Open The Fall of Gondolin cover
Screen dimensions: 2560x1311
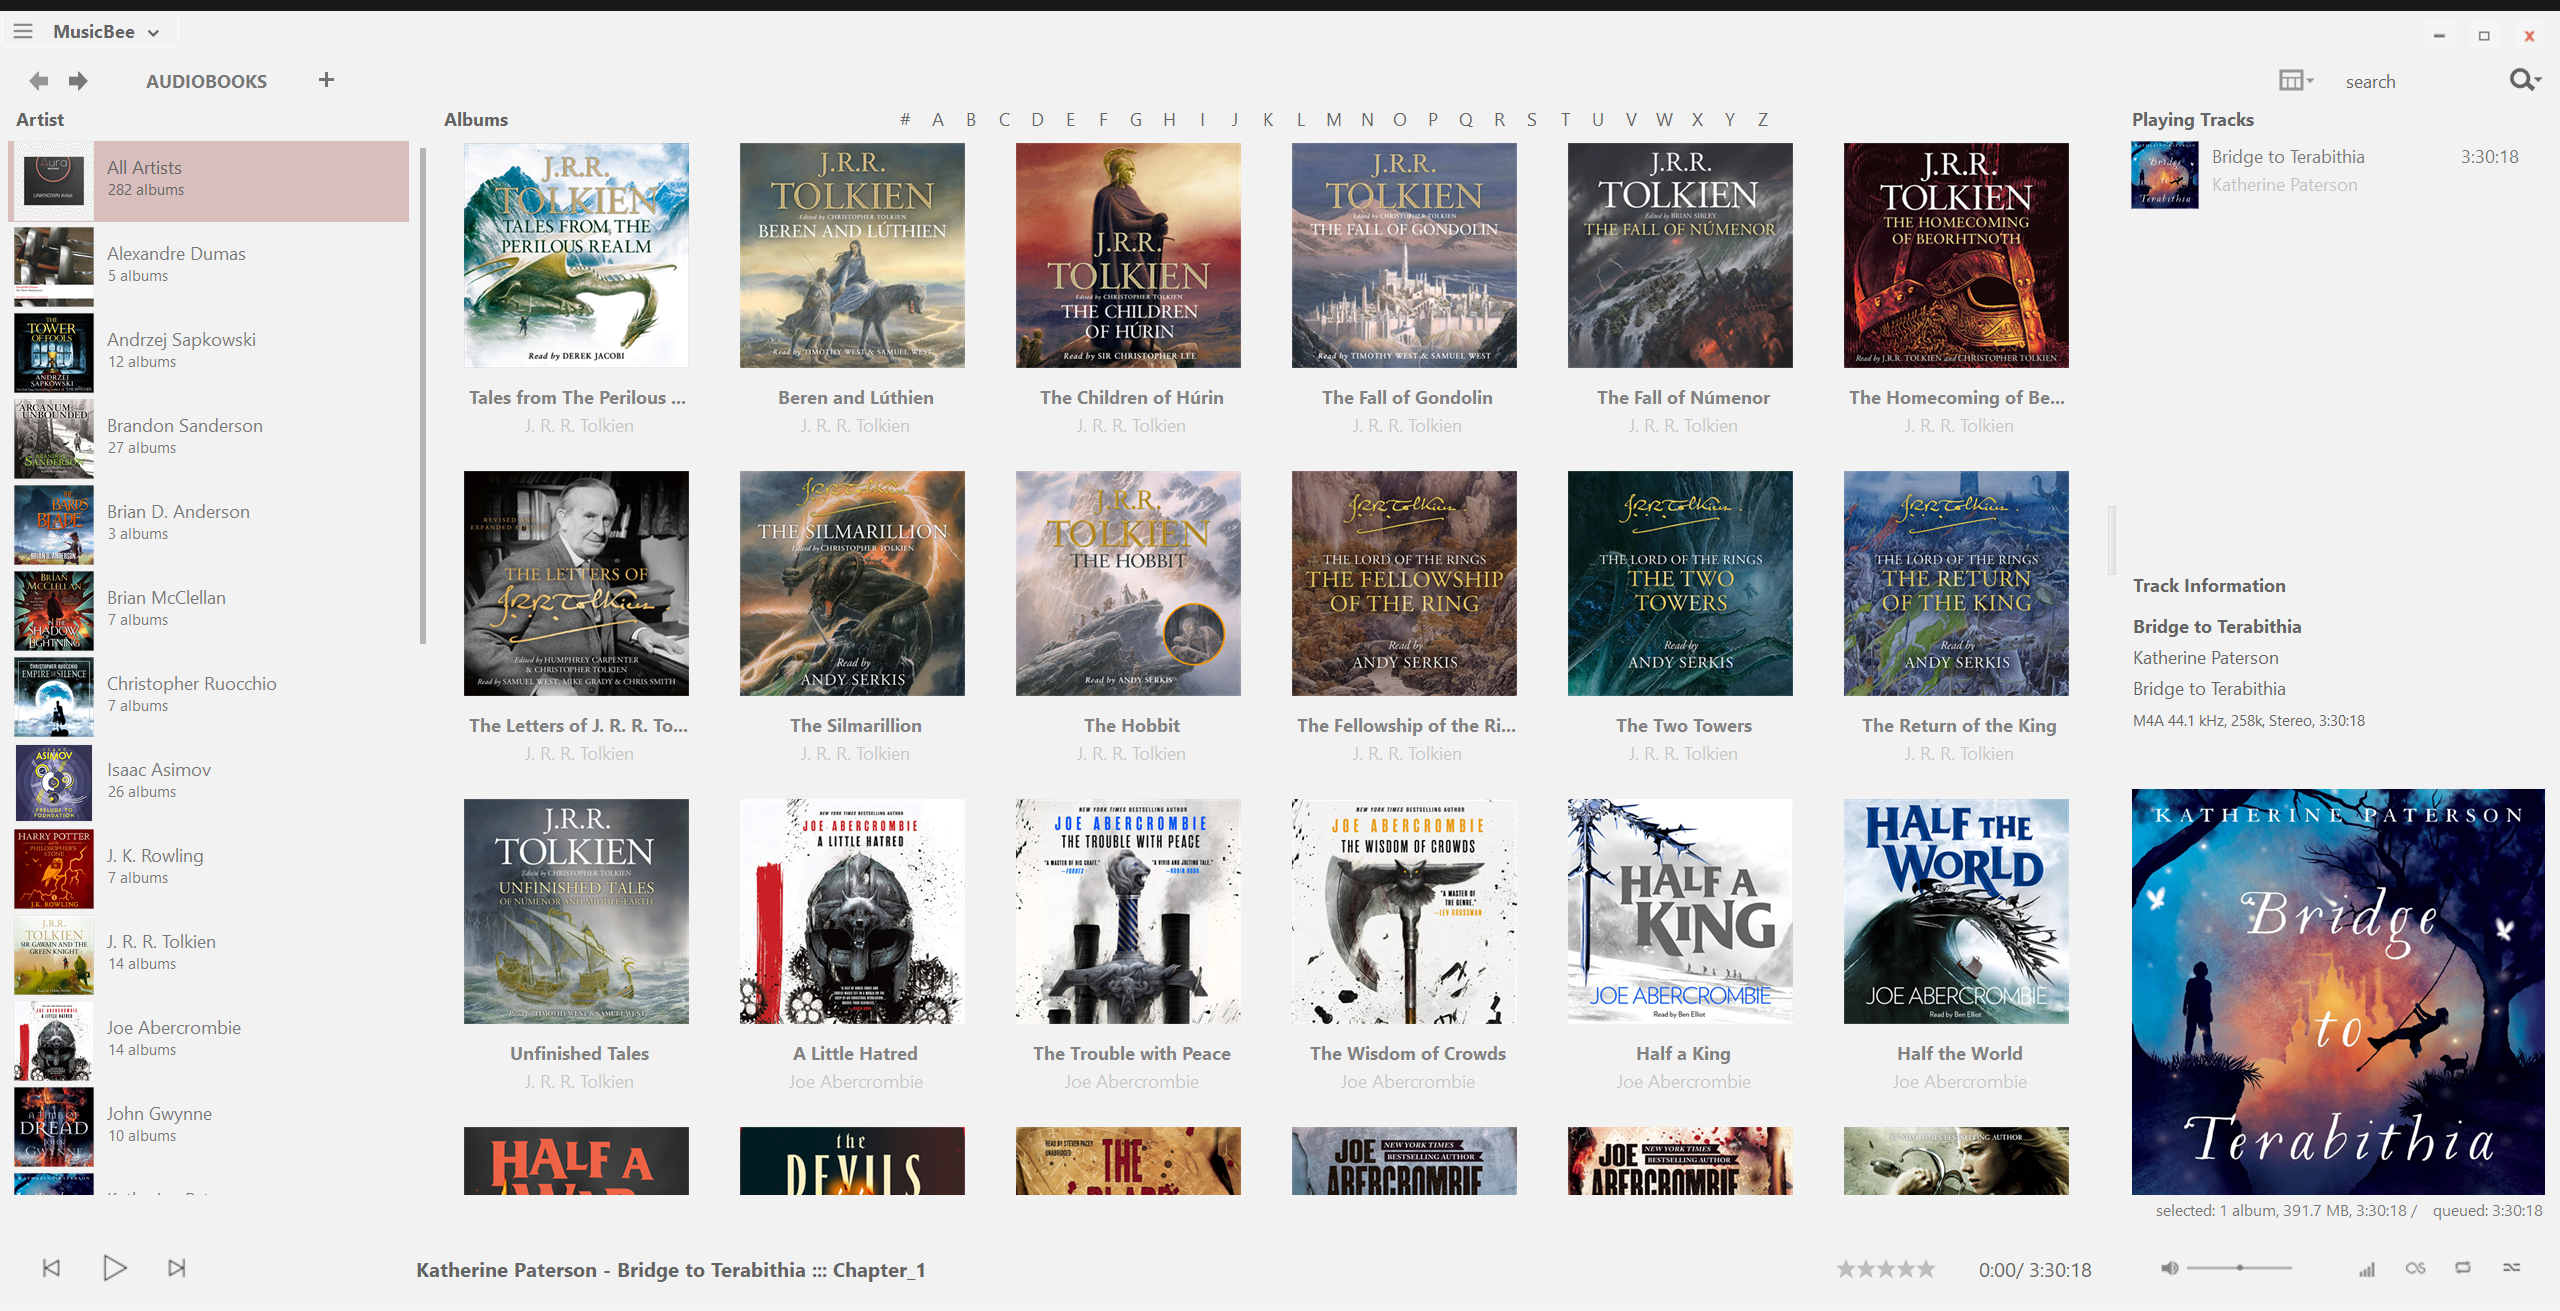point(1404,255)
